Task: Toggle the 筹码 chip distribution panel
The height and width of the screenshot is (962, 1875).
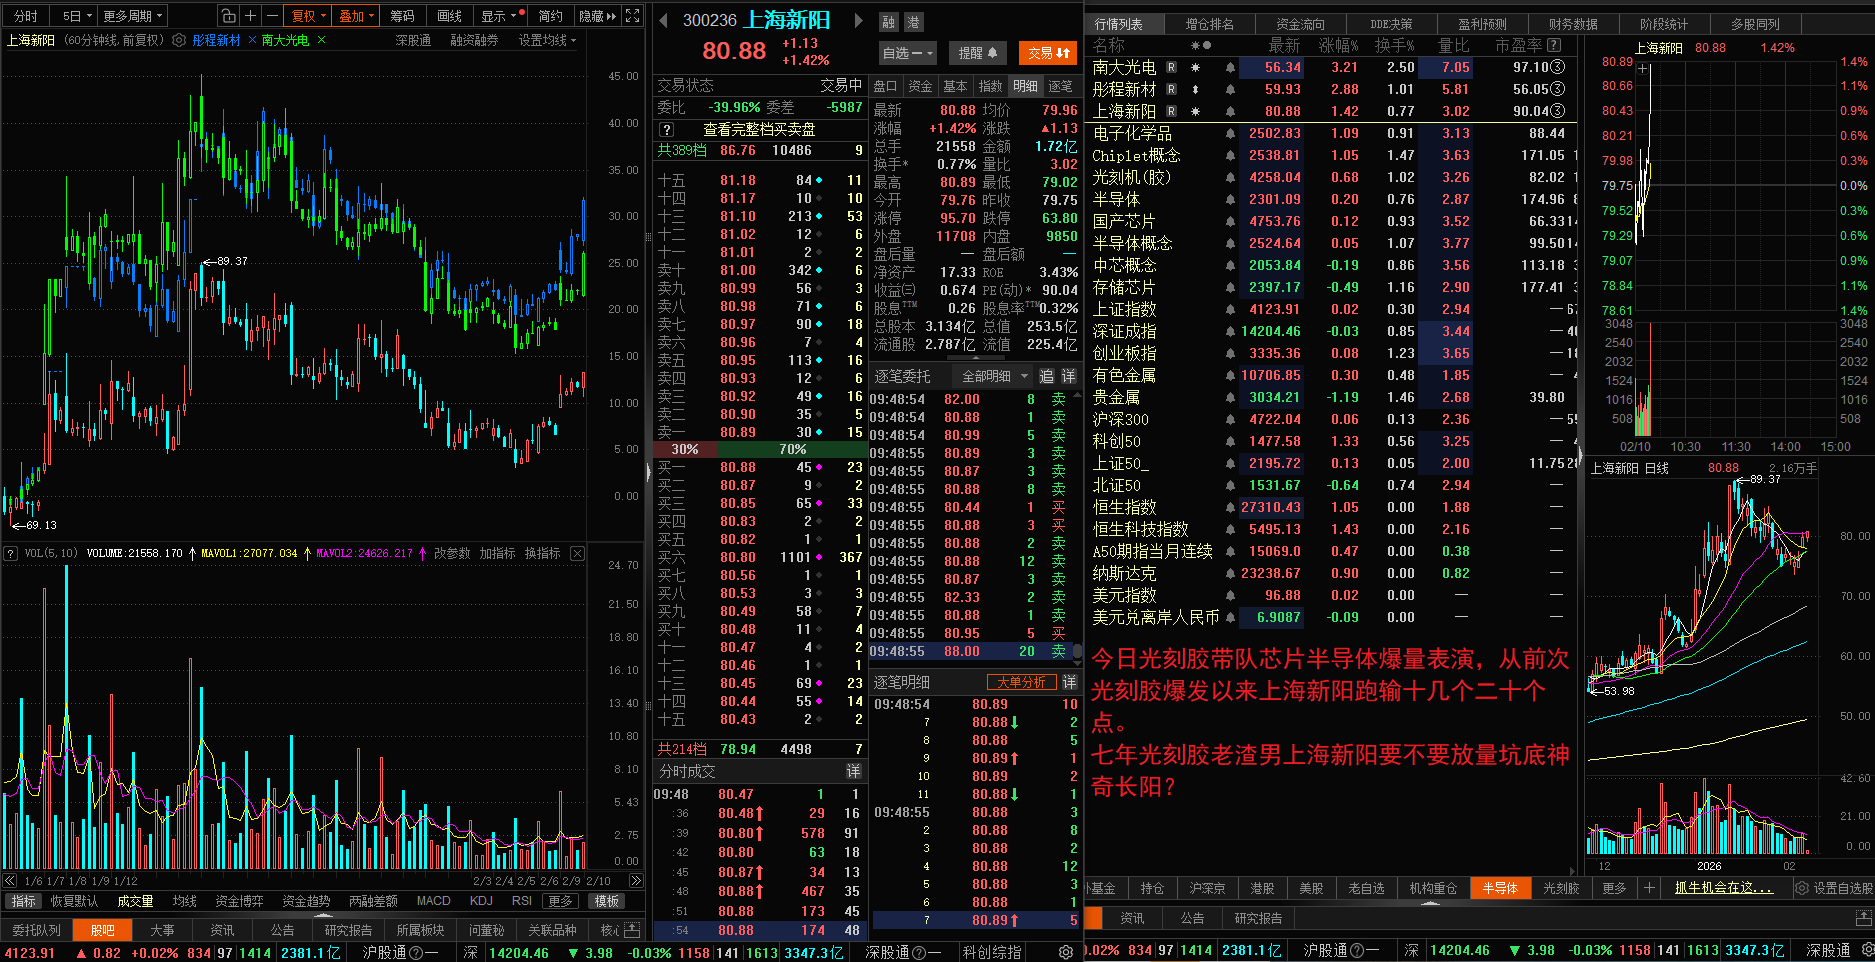Action: tap(402, 16)
